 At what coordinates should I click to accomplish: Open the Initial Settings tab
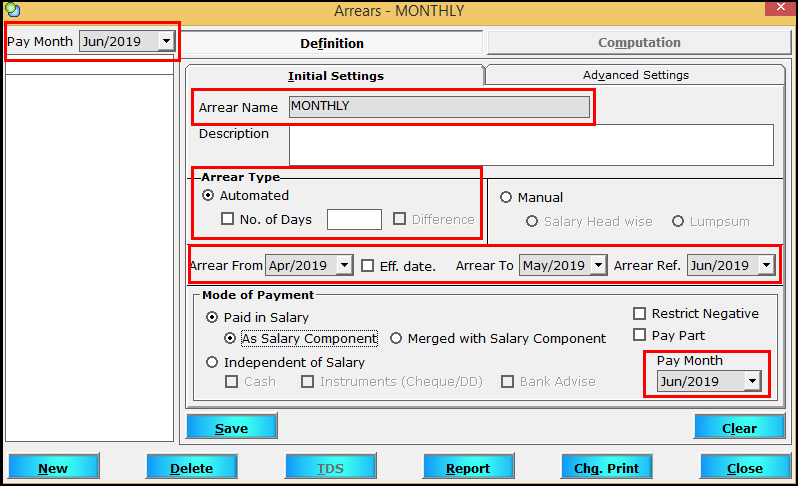[x=335, y=76]
